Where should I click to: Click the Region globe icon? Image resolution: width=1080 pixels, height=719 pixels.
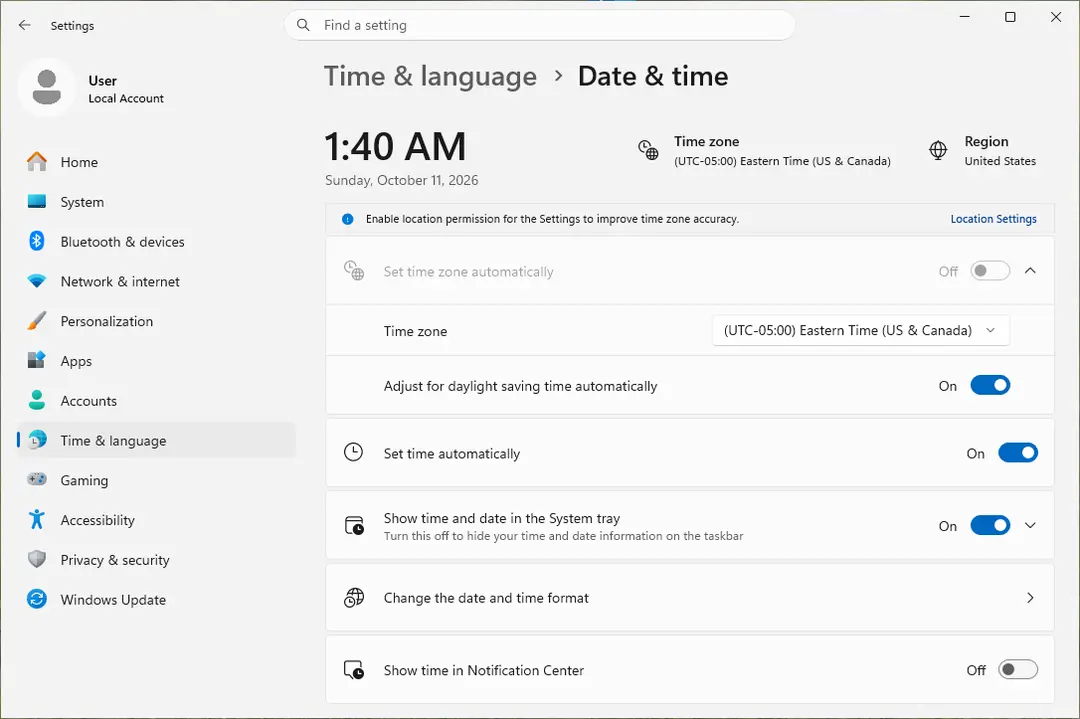(x=938, y=149)
